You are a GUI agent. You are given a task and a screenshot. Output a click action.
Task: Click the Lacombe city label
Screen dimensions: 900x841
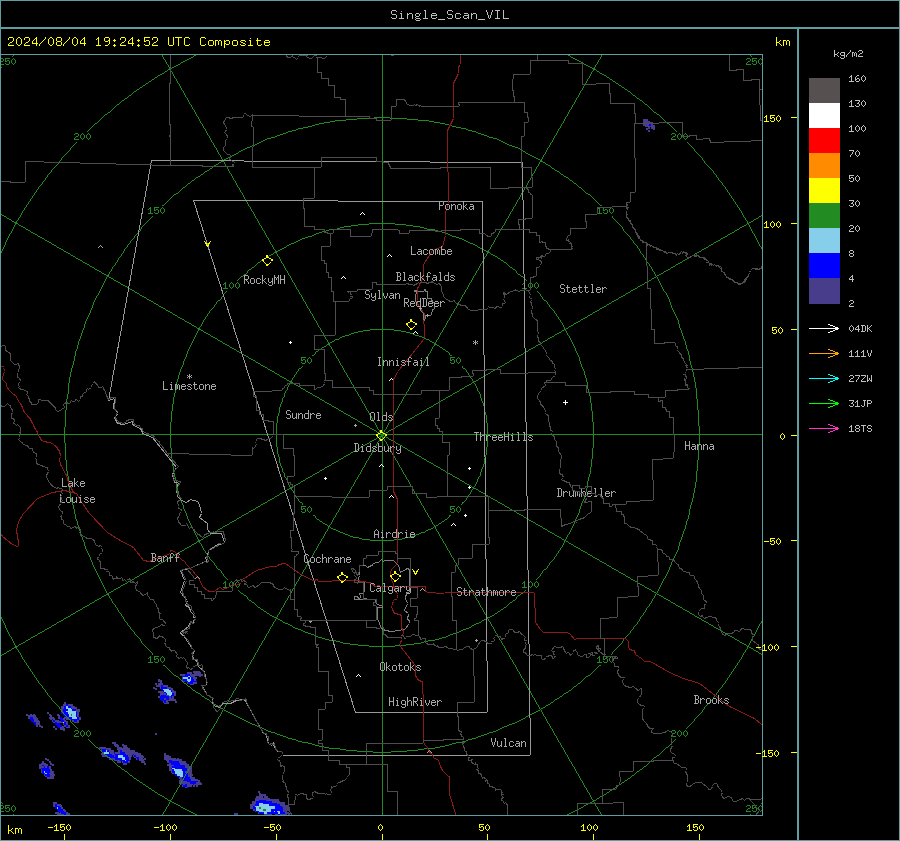click(431, 251)
